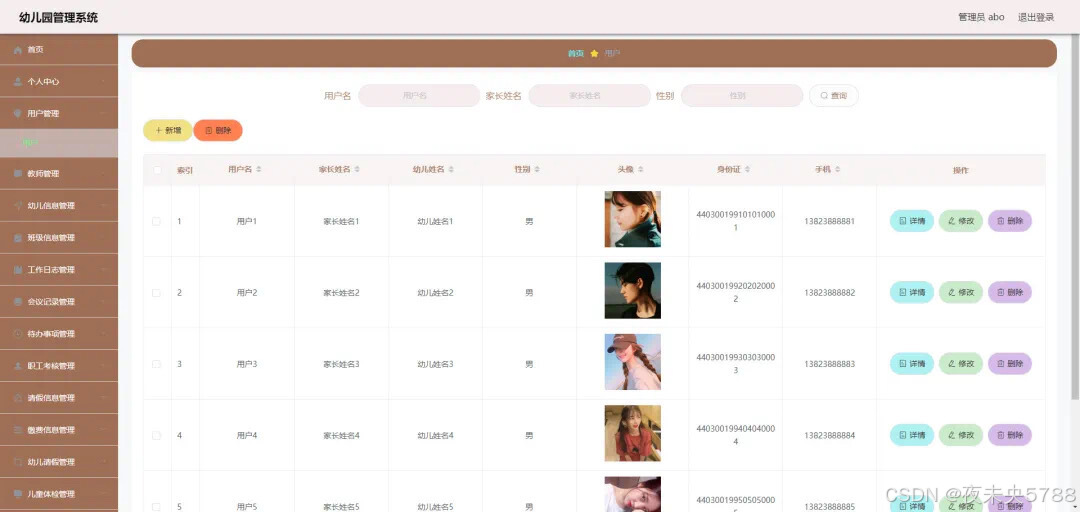Click the chart icon beside 工作日志管理
Image resolution: width=1080 pixels, height=512 pixels.
(x=18, y=269)
